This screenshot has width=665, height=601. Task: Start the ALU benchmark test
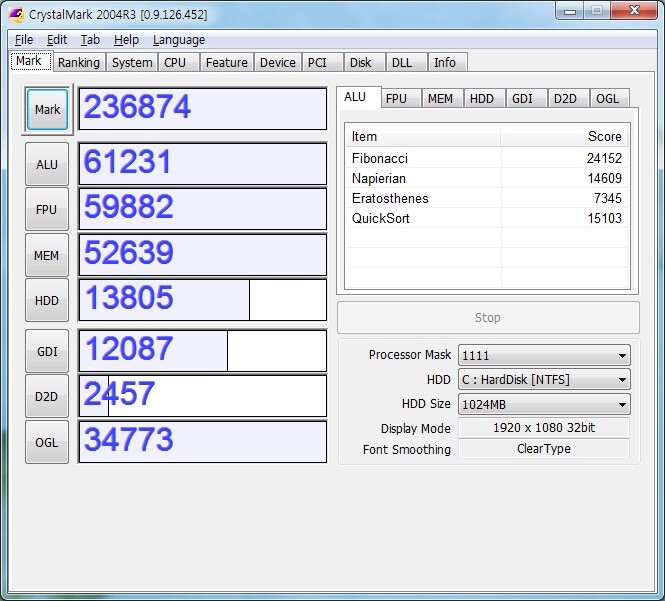pyautogui.click(x=47, y=164)
